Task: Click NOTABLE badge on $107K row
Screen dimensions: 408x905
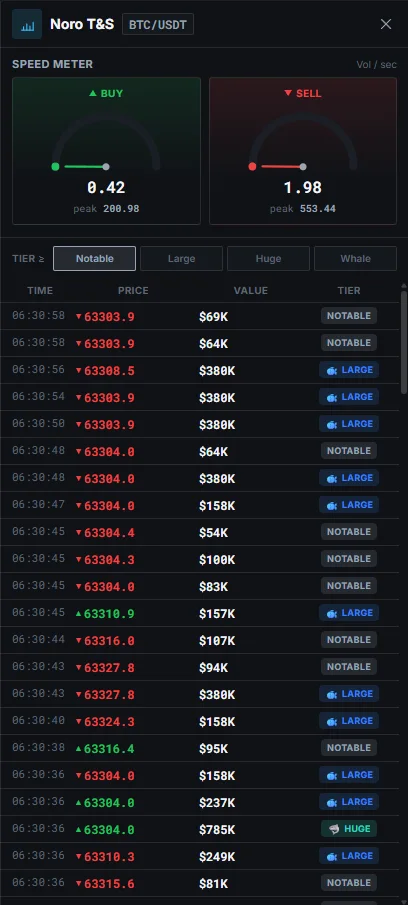Action: [349, 640]
